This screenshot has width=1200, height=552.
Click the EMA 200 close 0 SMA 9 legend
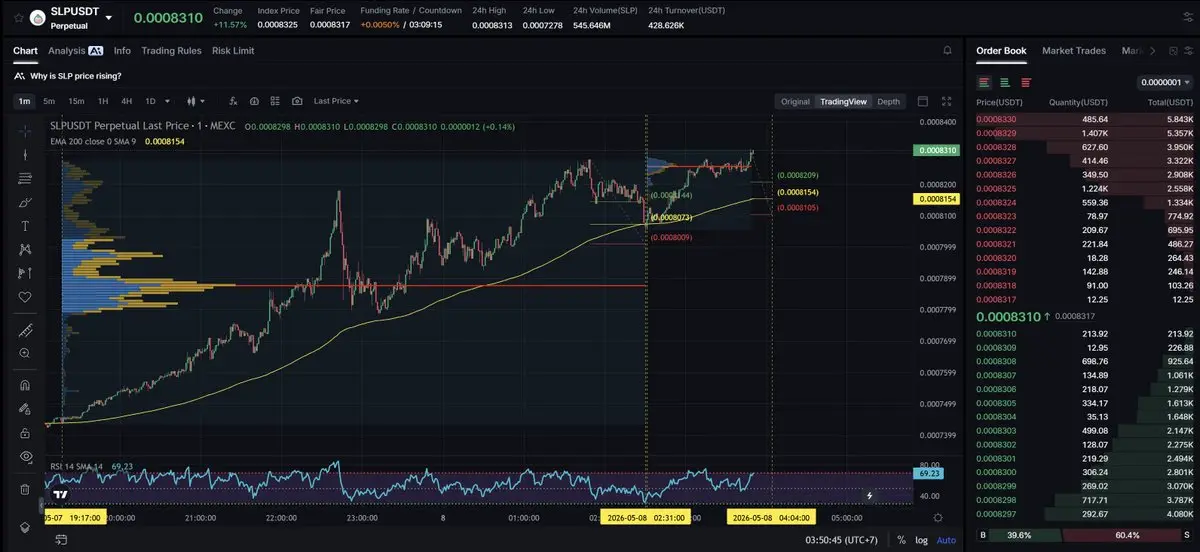(93, 142)
